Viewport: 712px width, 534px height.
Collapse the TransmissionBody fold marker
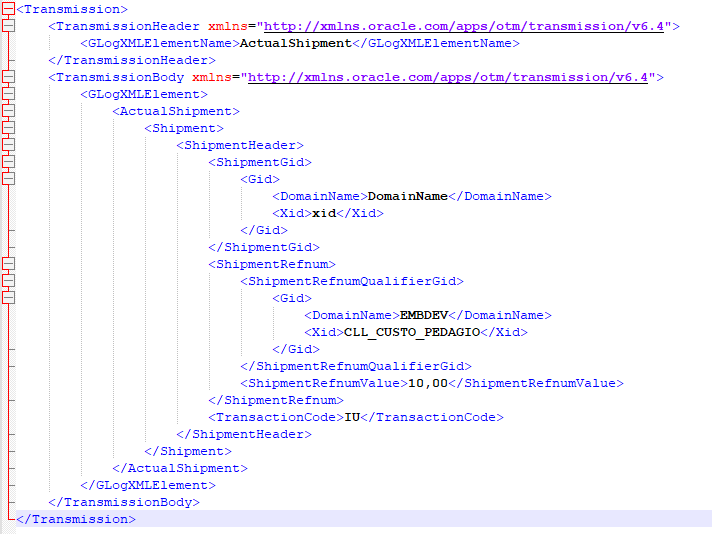[9, 77]
